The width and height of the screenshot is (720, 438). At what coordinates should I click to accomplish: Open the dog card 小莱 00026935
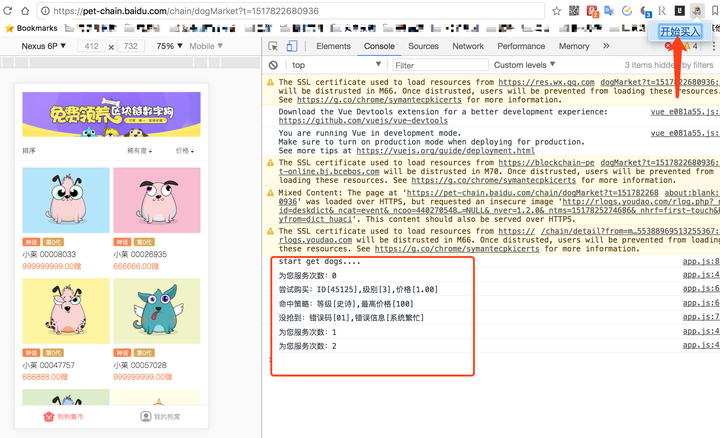coord(157,219)
